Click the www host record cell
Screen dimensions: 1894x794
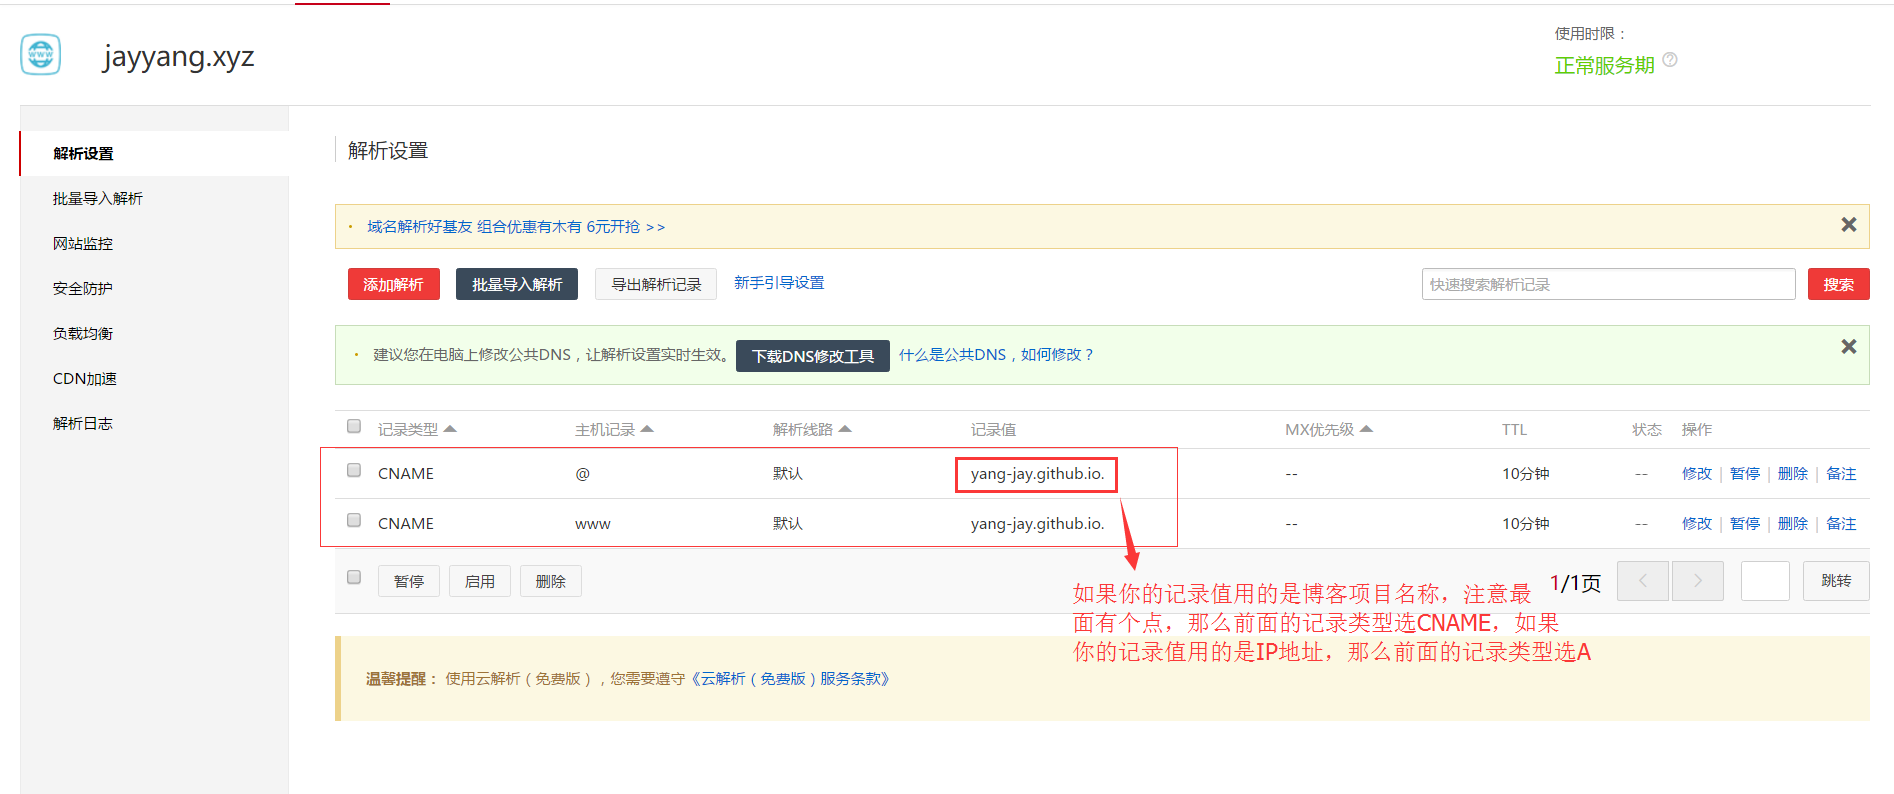(x=593, y=523)
